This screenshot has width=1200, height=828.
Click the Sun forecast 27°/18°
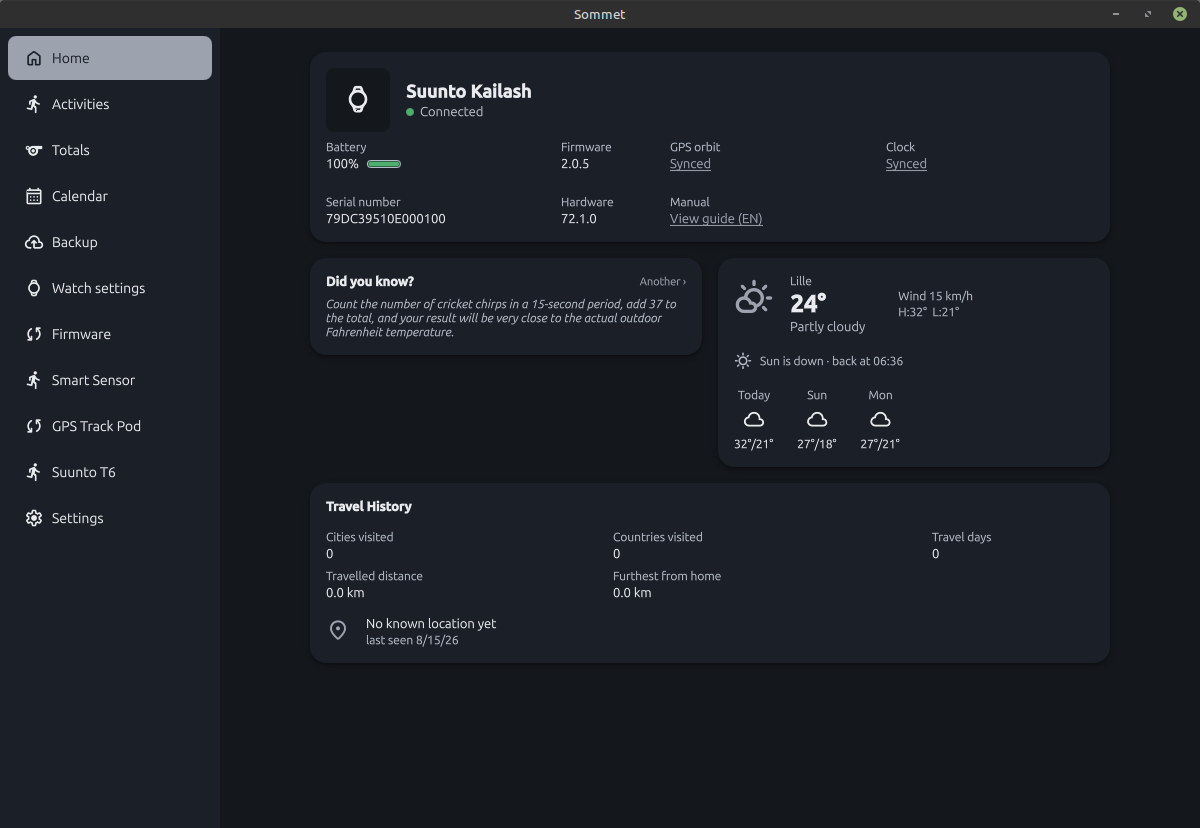click(x=817, y=444)
